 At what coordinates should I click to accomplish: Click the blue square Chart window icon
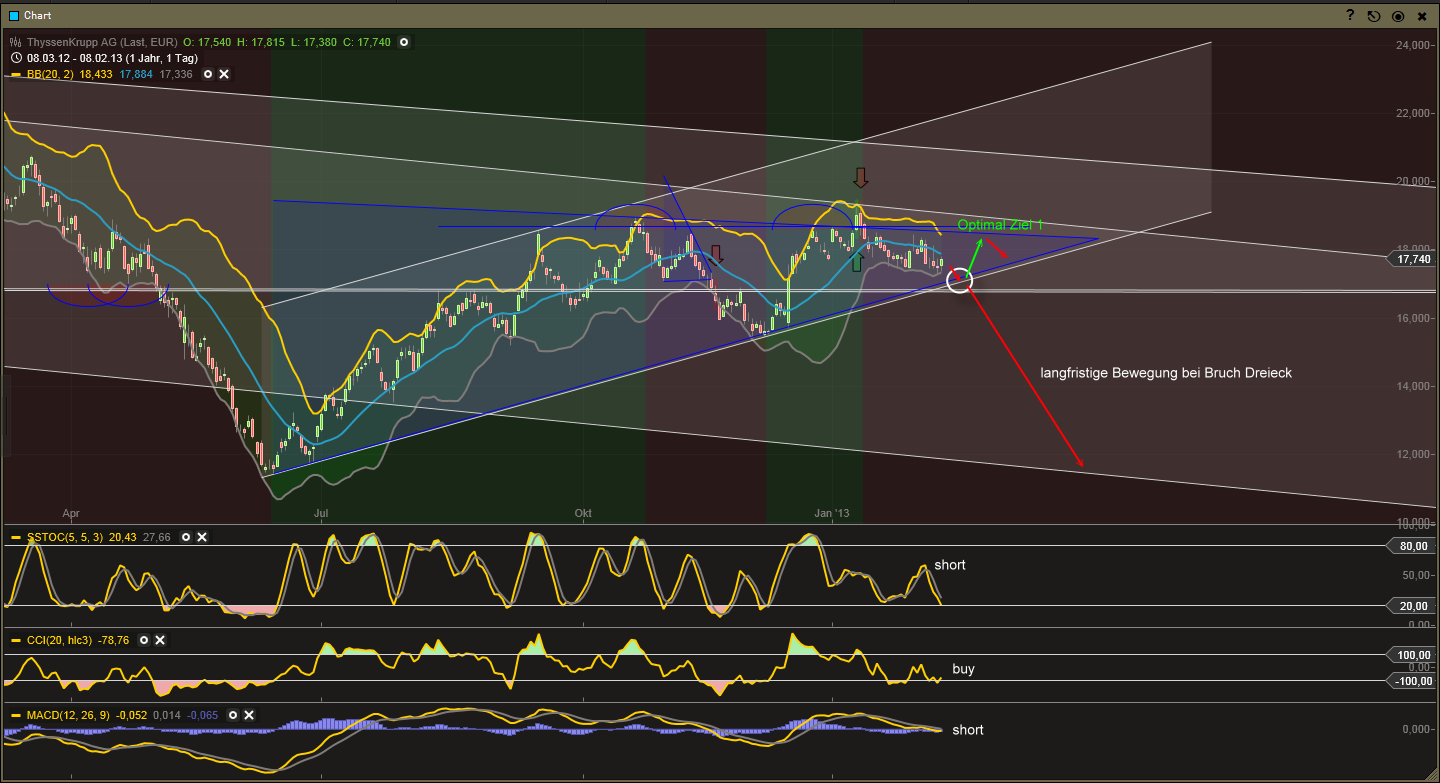pos(14,16)
